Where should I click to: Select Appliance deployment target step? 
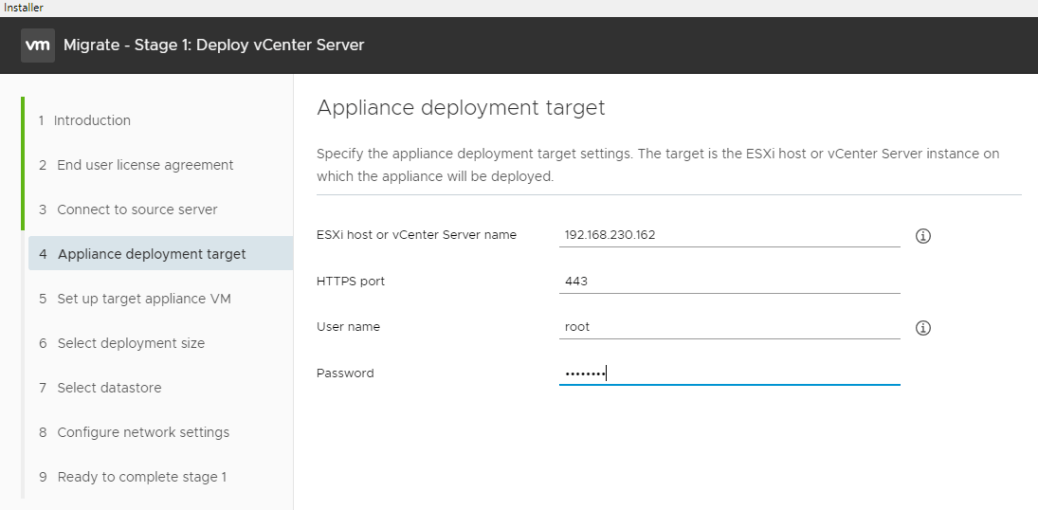point(142,254)
